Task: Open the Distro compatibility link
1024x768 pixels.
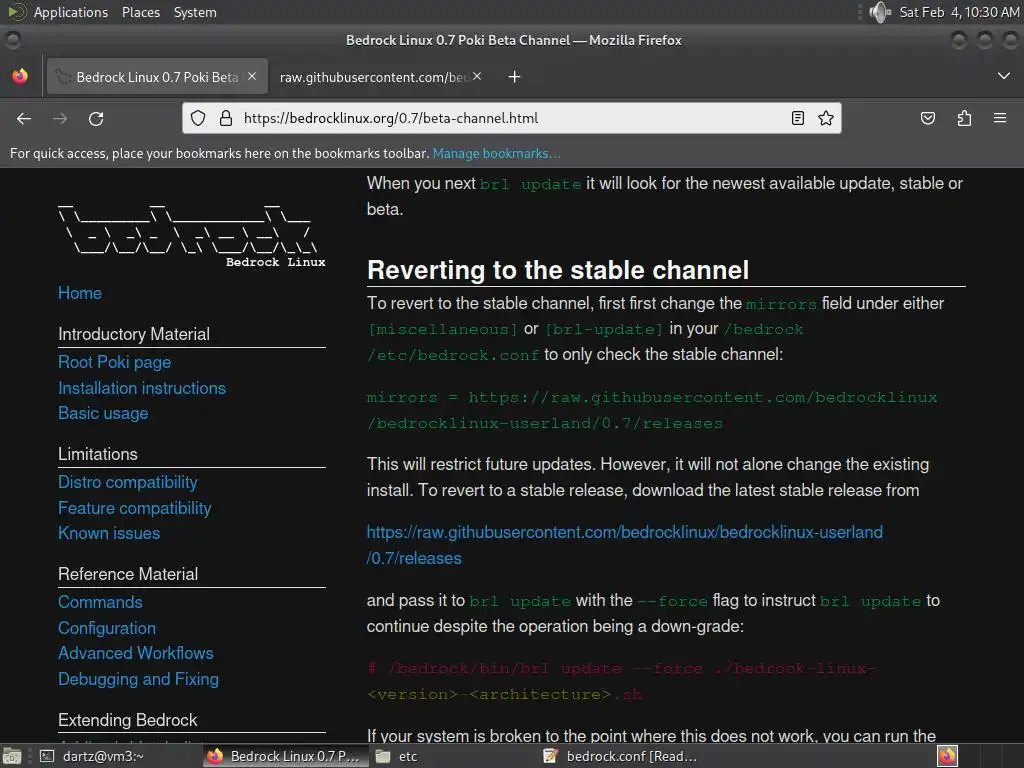Action: pos(128,482)
